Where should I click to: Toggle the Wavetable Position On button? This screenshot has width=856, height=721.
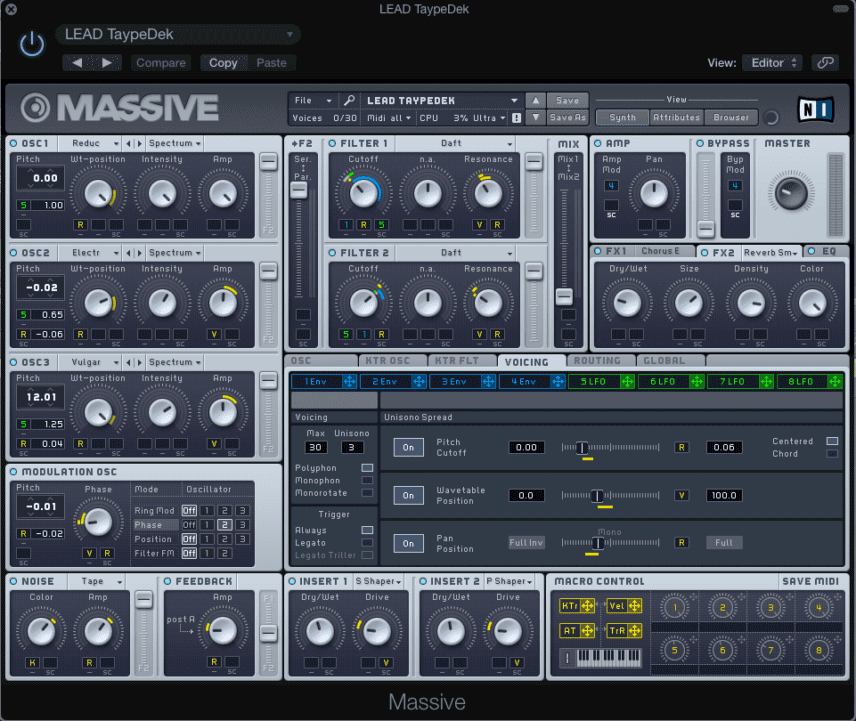[408, 496]
